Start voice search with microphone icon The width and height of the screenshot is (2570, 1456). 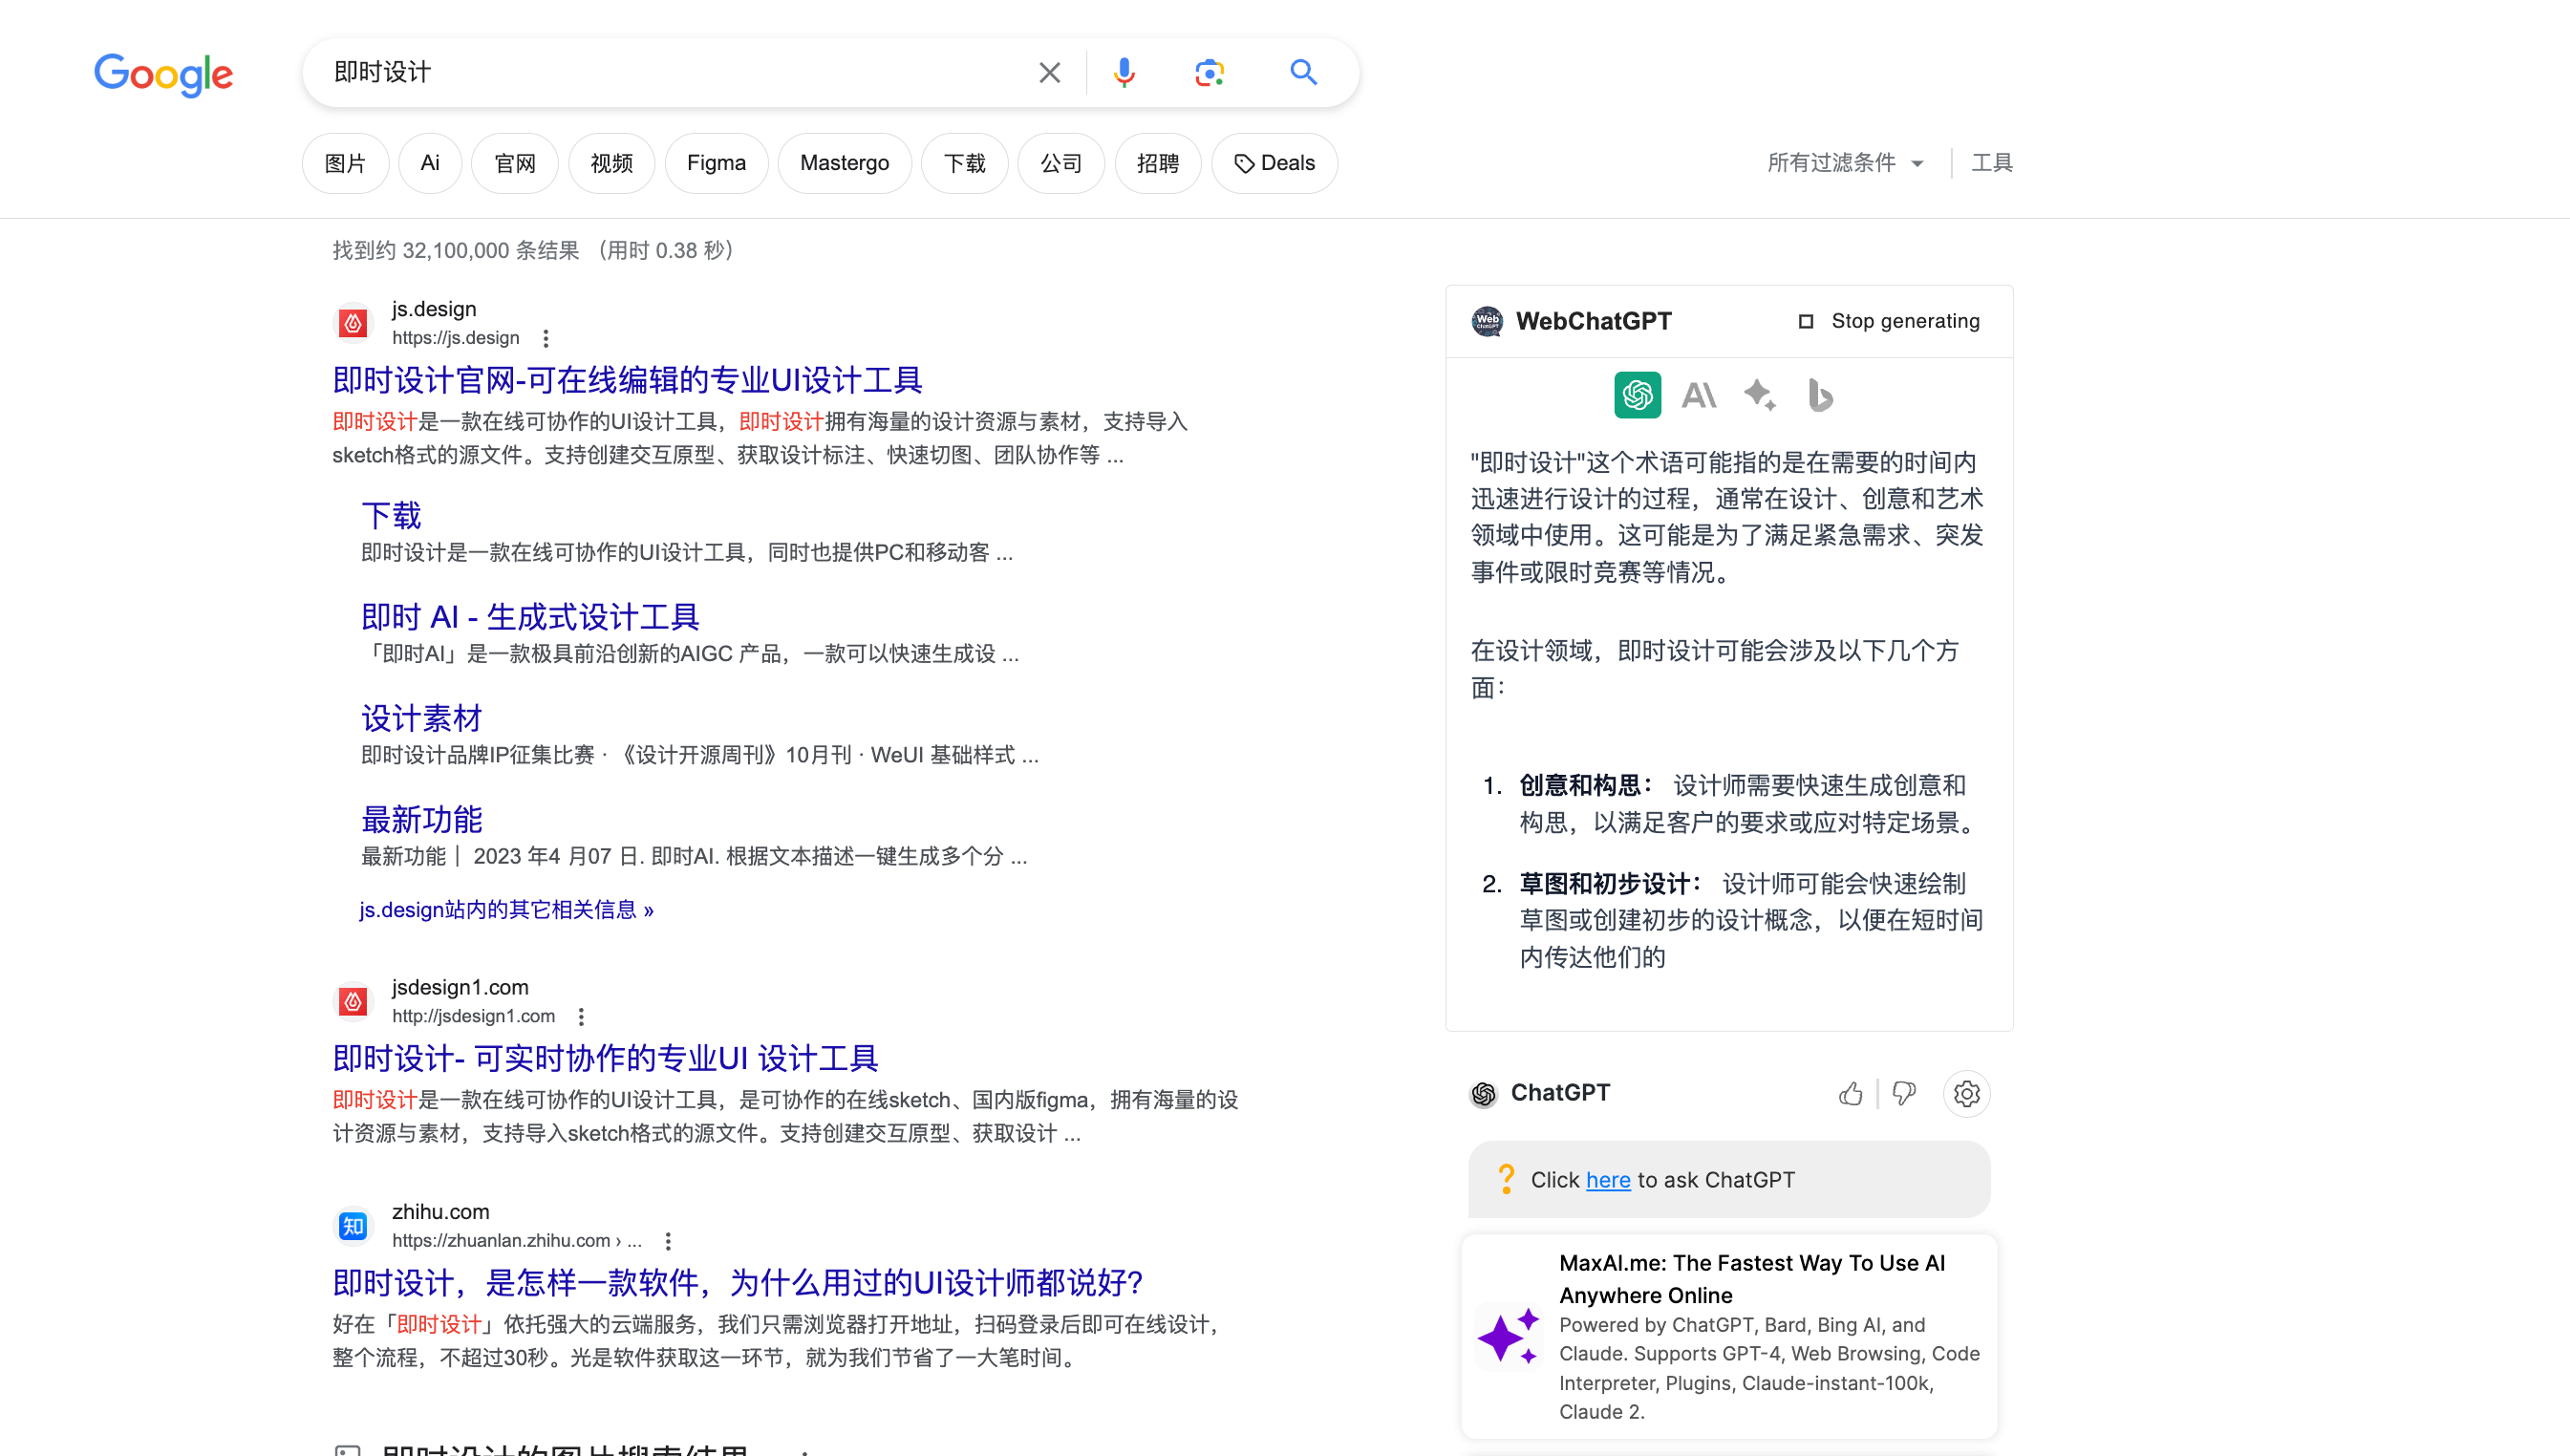pyautogui.click(x=1124, y=73)
